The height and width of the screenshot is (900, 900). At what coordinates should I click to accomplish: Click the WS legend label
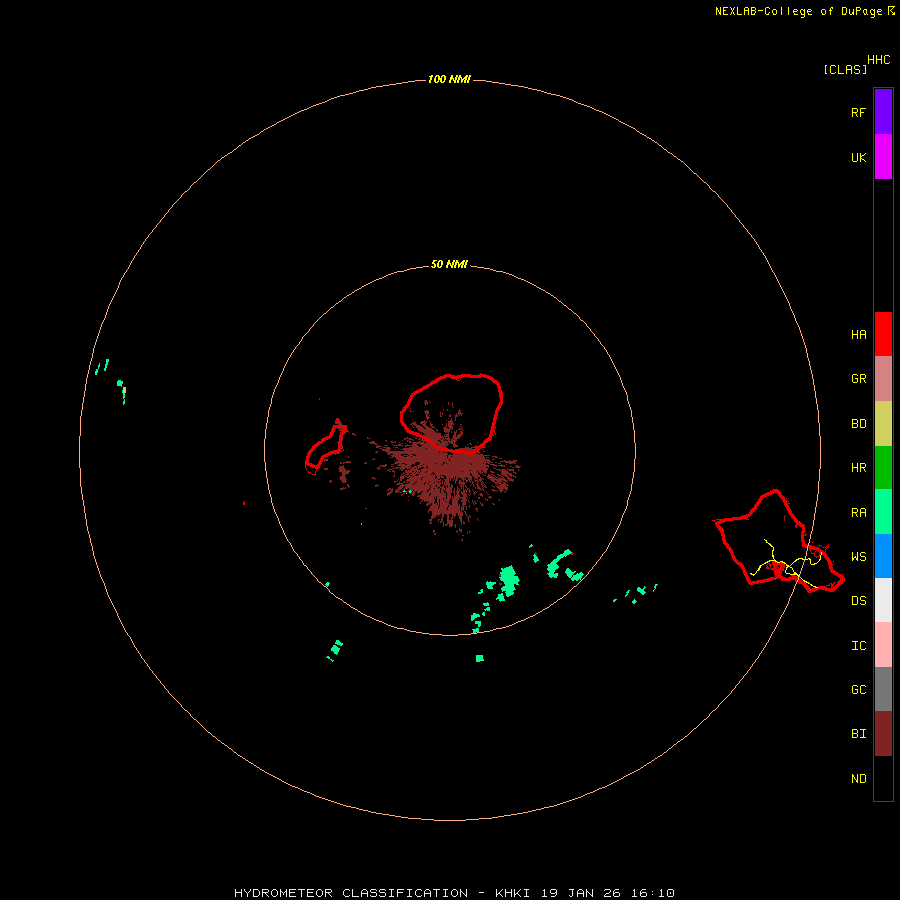coord(858,557)
